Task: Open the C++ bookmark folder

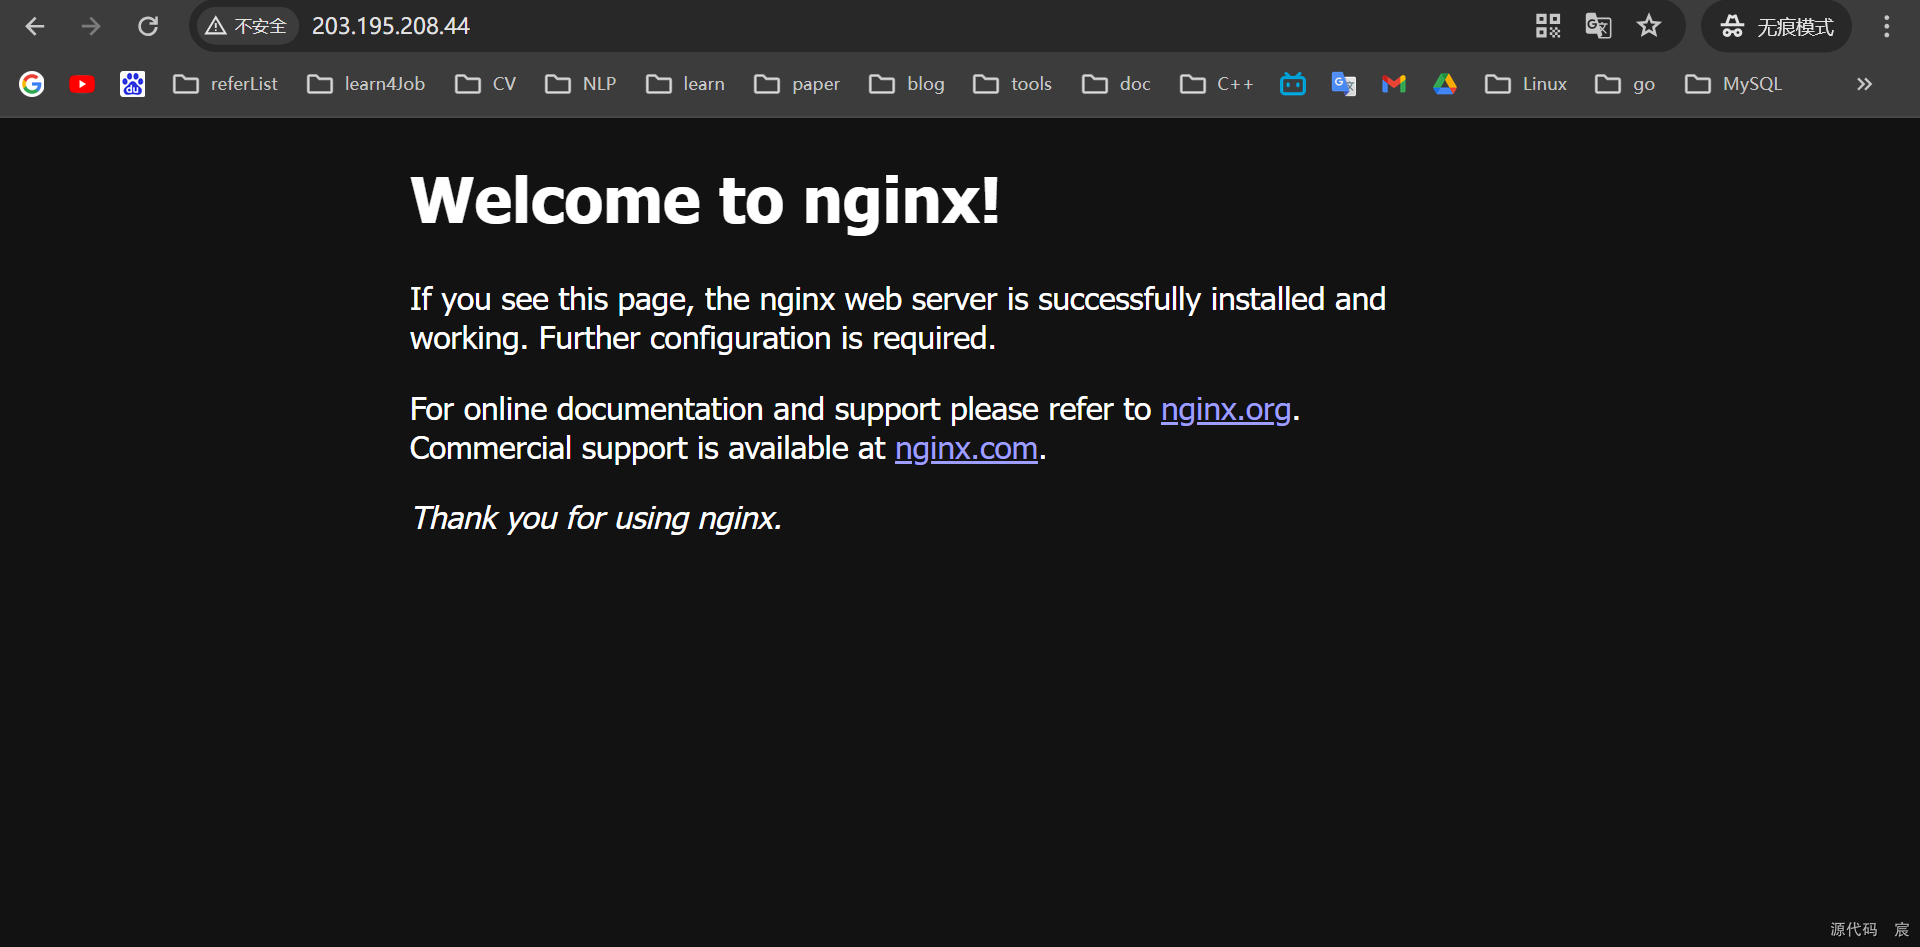Action: (x=1216, y=84)
